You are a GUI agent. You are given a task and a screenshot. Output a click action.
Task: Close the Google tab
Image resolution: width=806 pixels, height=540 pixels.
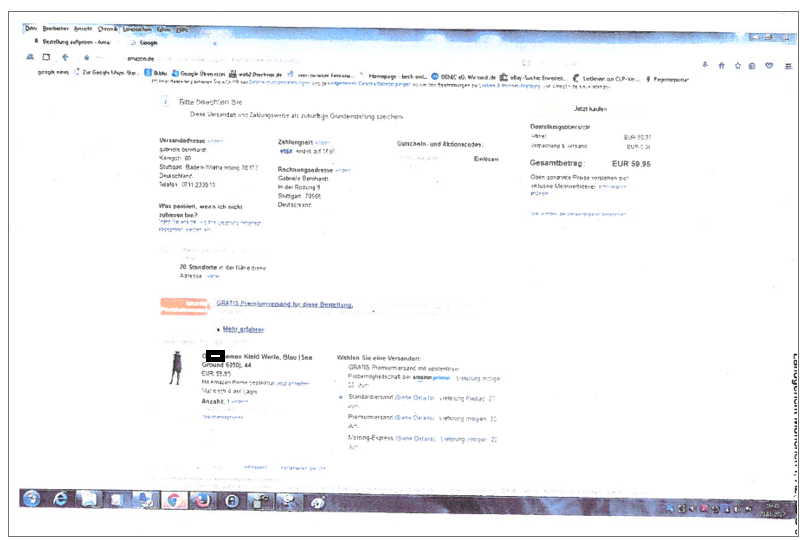pos(215,43)
